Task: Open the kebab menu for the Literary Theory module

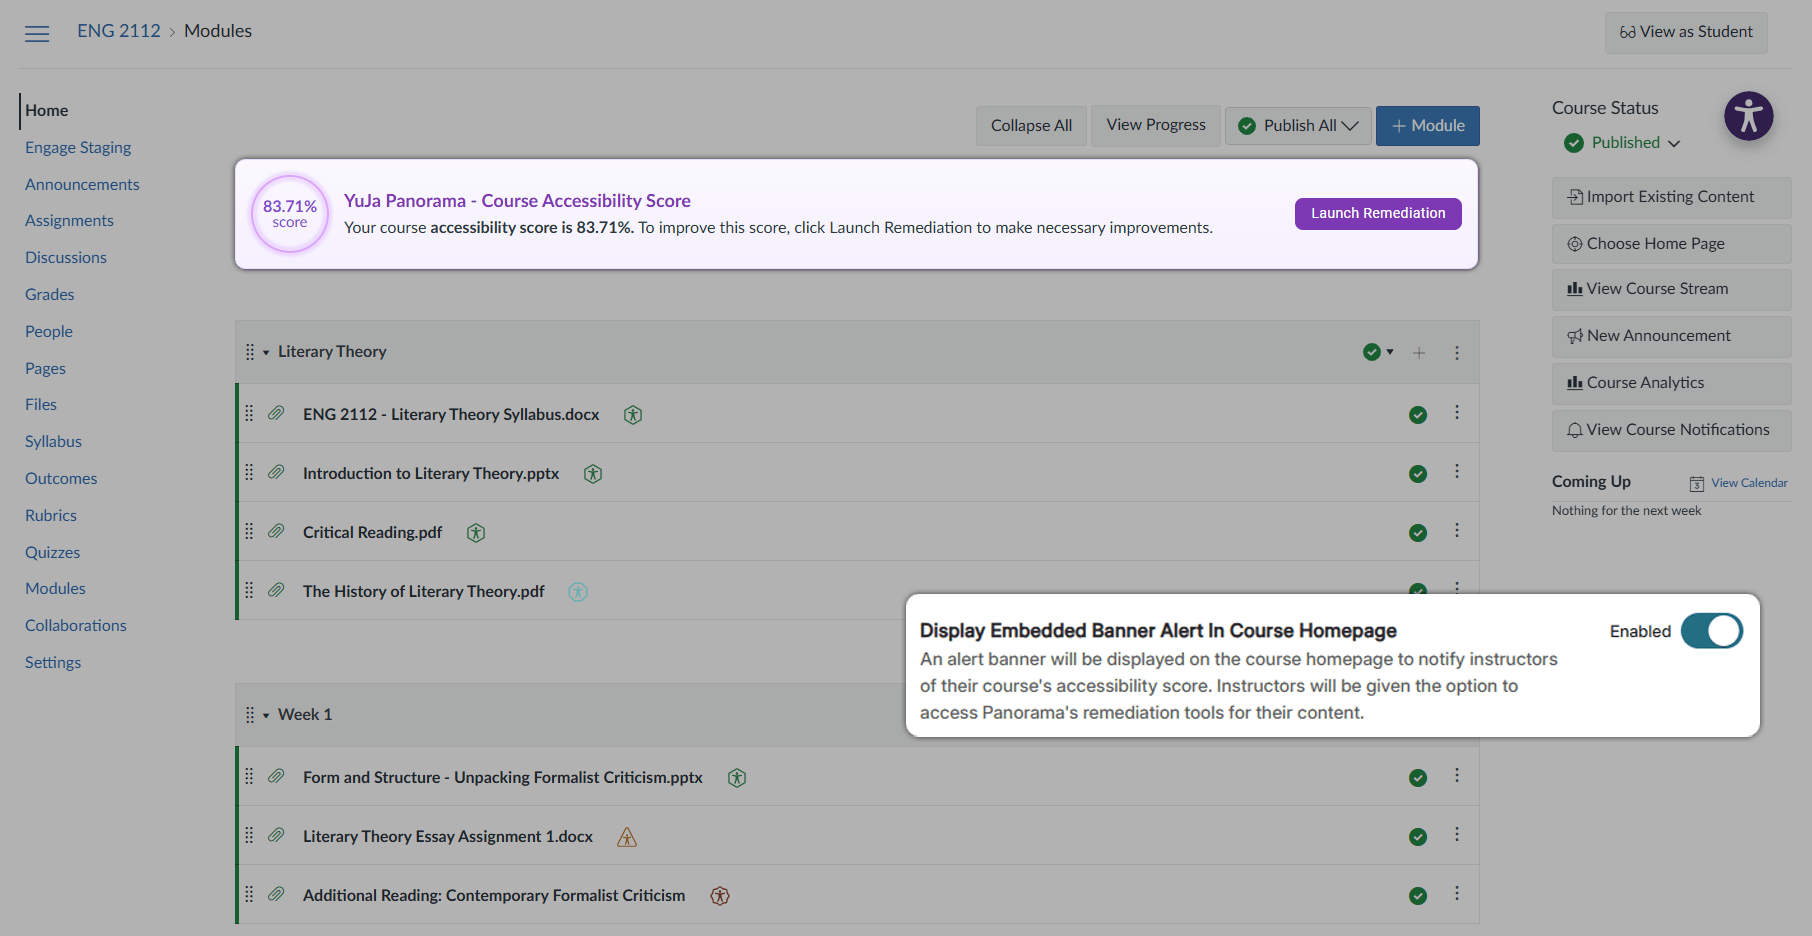Action: click(1456, 352)
